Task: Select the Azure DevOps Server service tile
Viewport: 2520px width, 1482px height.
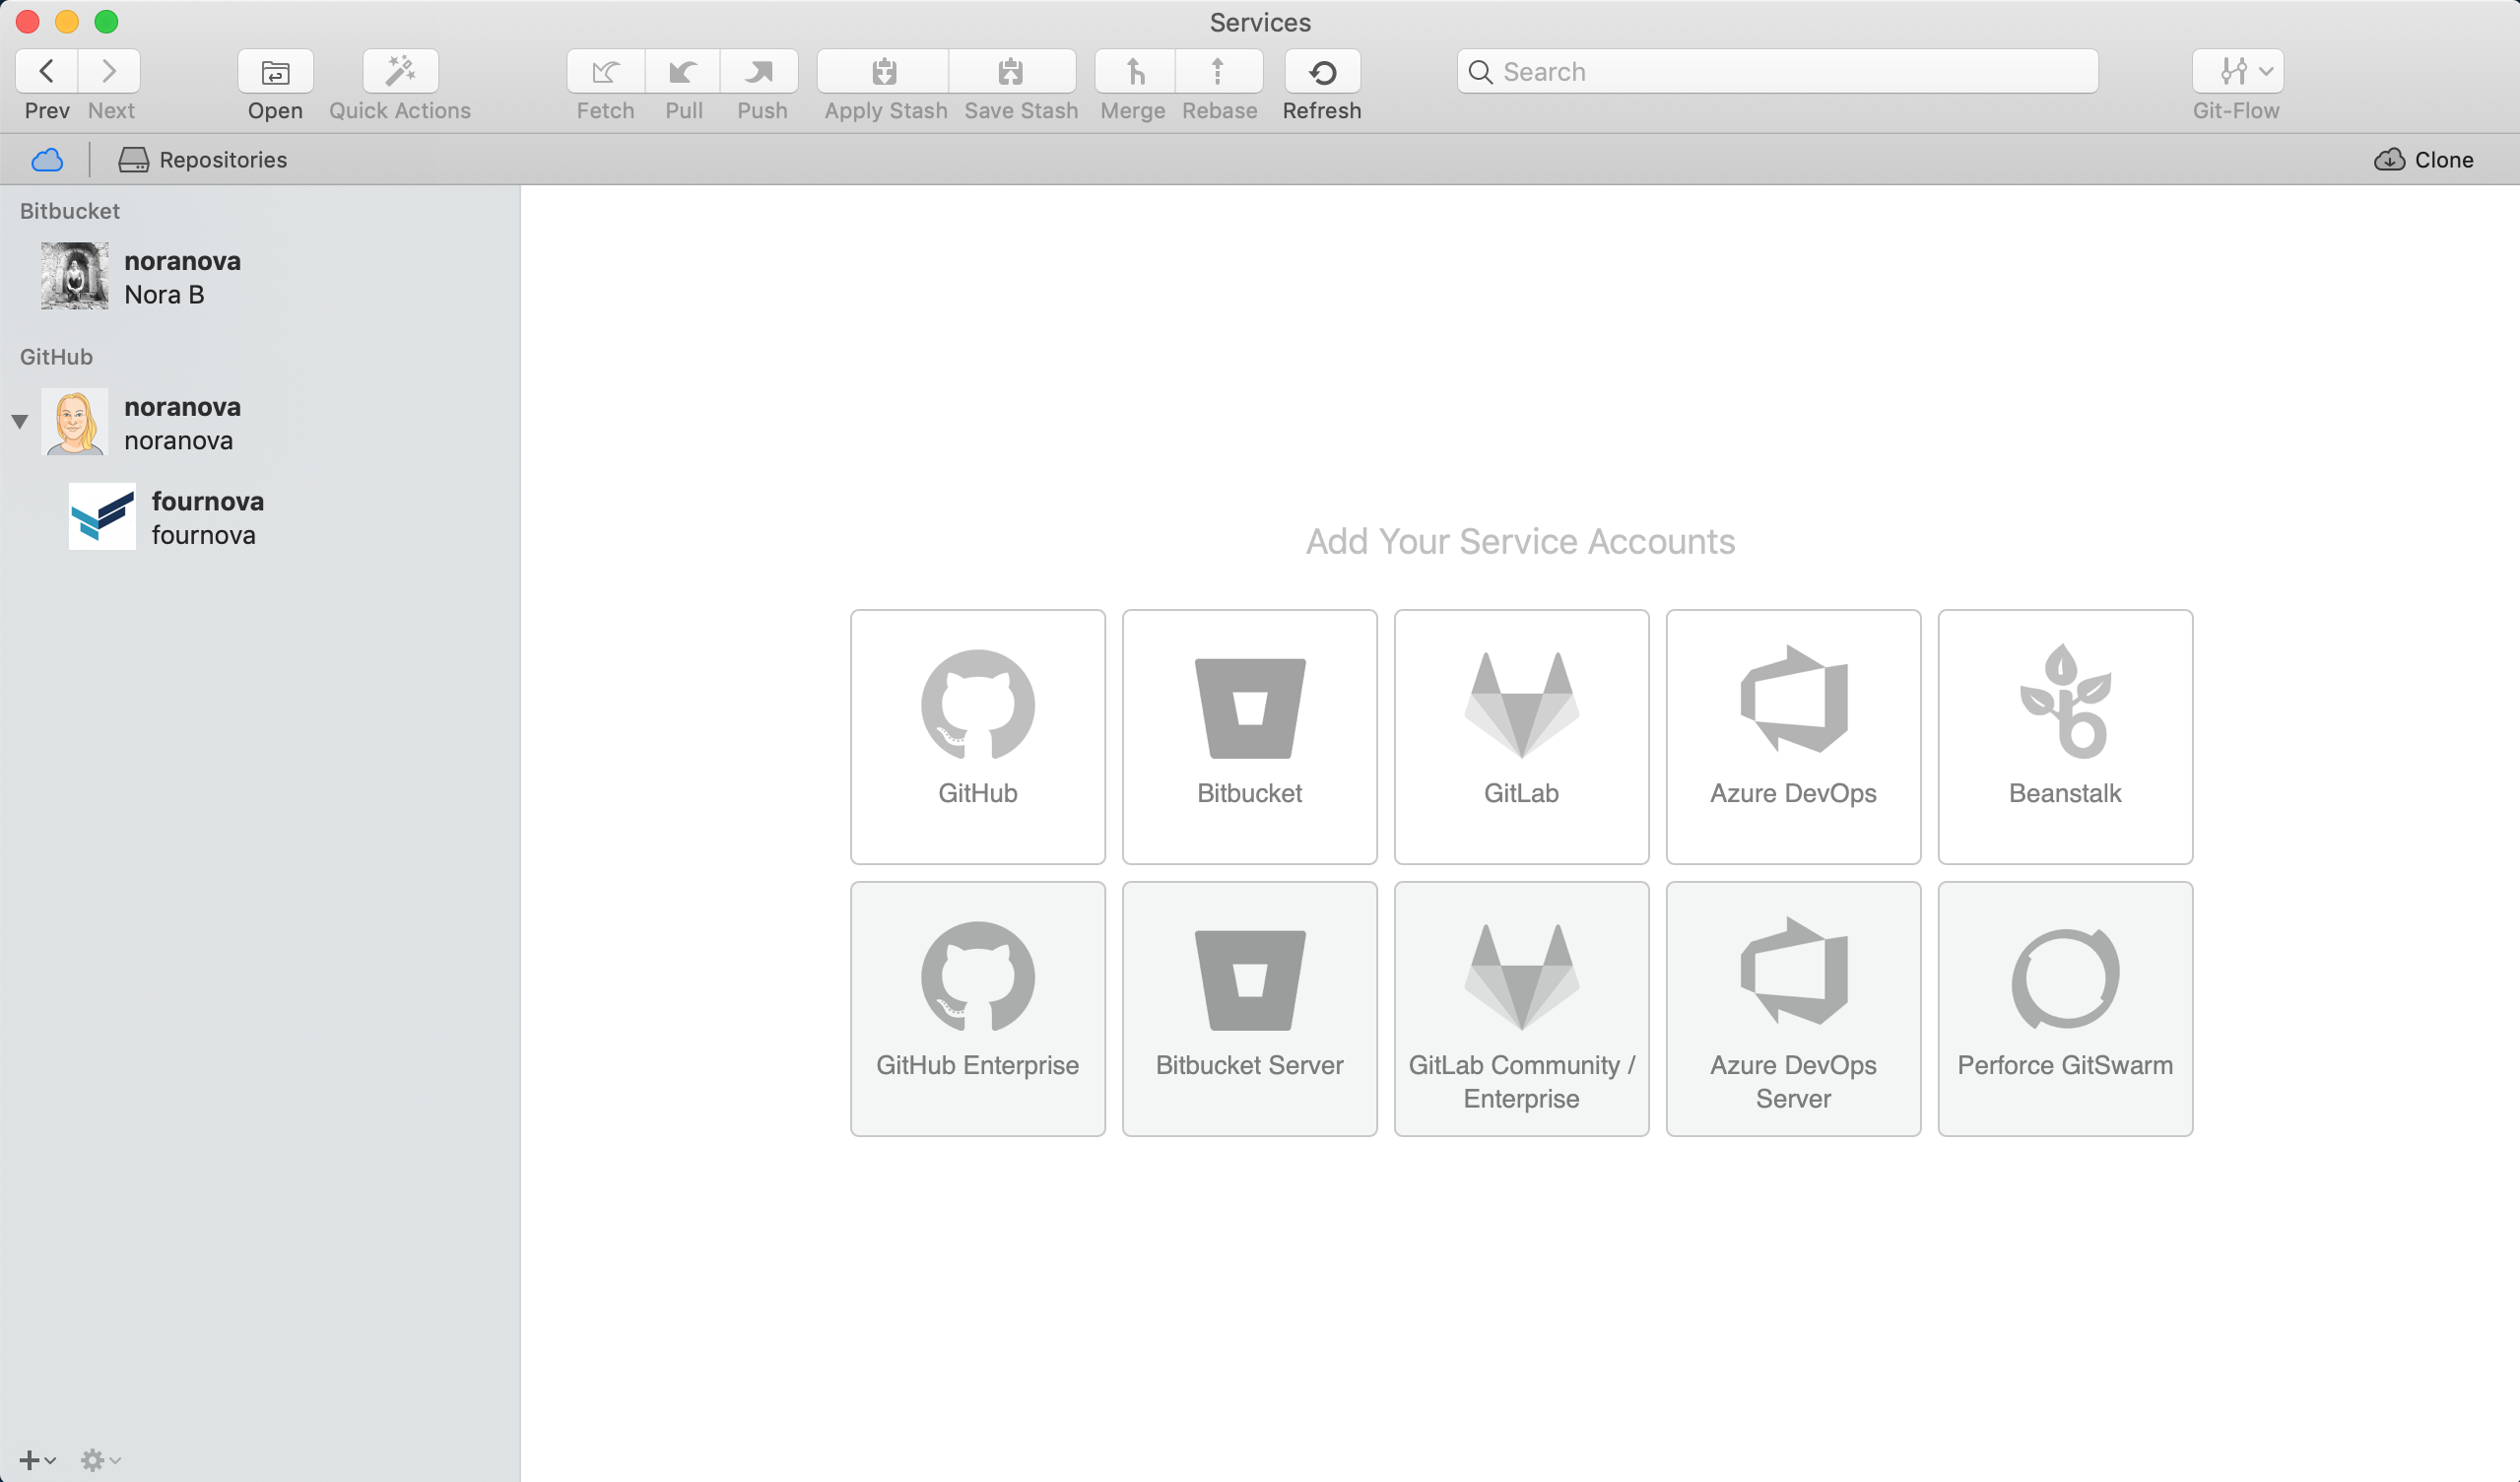Action: pos(1793,1009)
